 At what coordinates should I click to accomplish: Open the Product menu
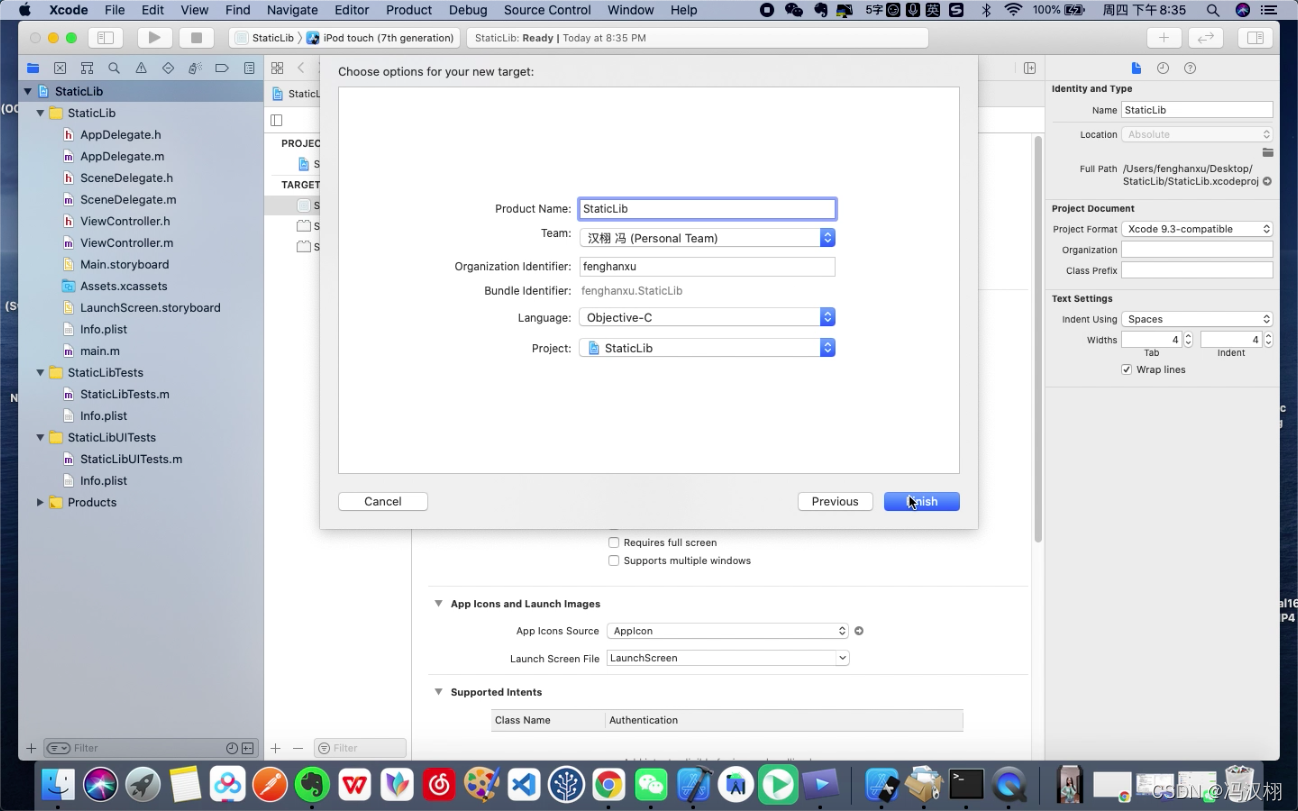pyautogui.click(x=409, y=10)
